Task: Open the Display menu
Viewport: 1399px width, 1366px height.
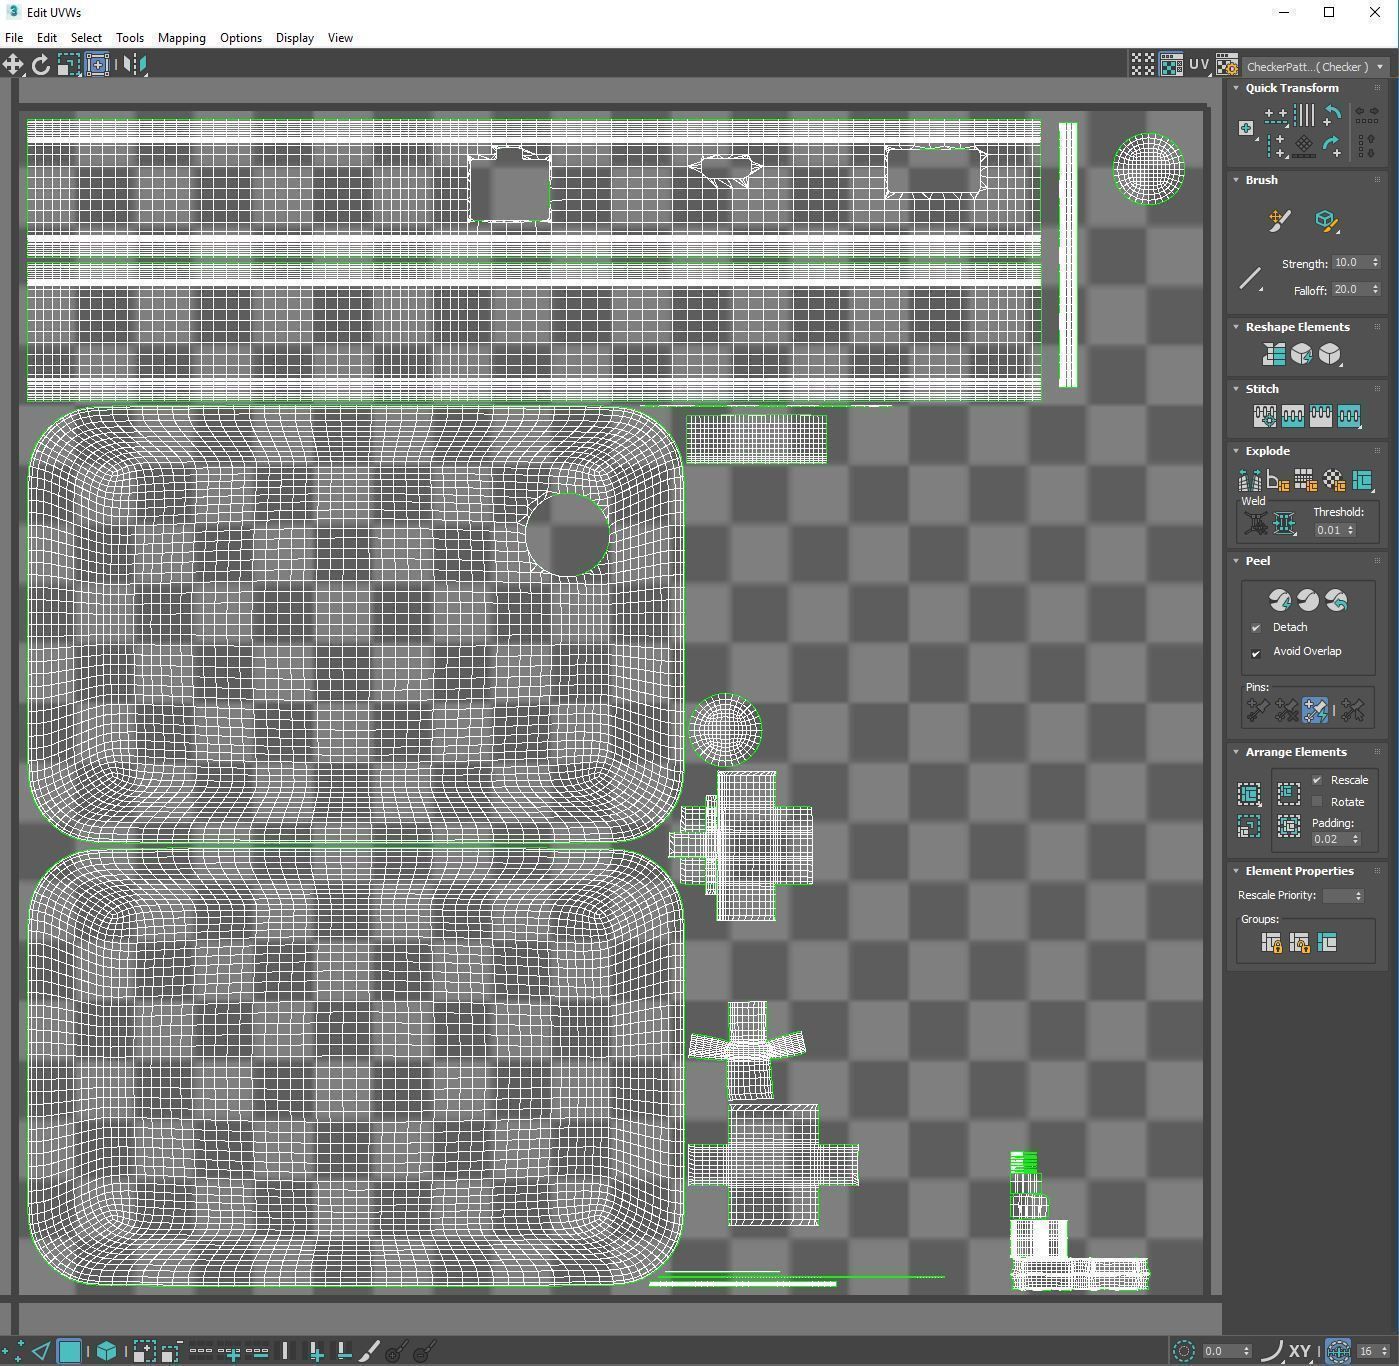Action: pyautogui.click(x=295, y=38)
